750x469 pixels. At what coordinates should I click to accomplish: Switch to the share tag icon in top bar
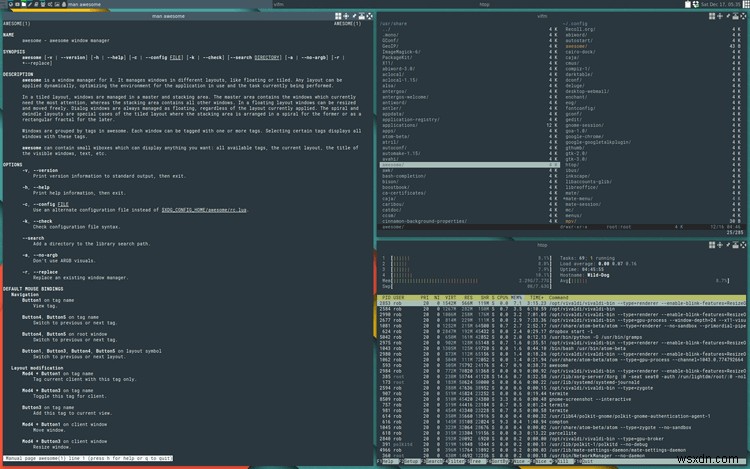point(50,4)
